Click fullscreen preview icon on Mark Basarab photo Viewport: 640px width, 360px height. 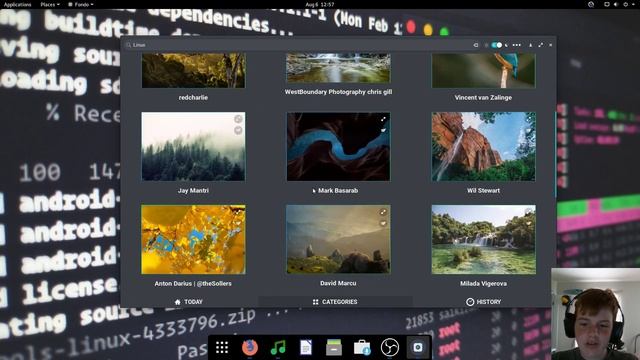(383, 119)
